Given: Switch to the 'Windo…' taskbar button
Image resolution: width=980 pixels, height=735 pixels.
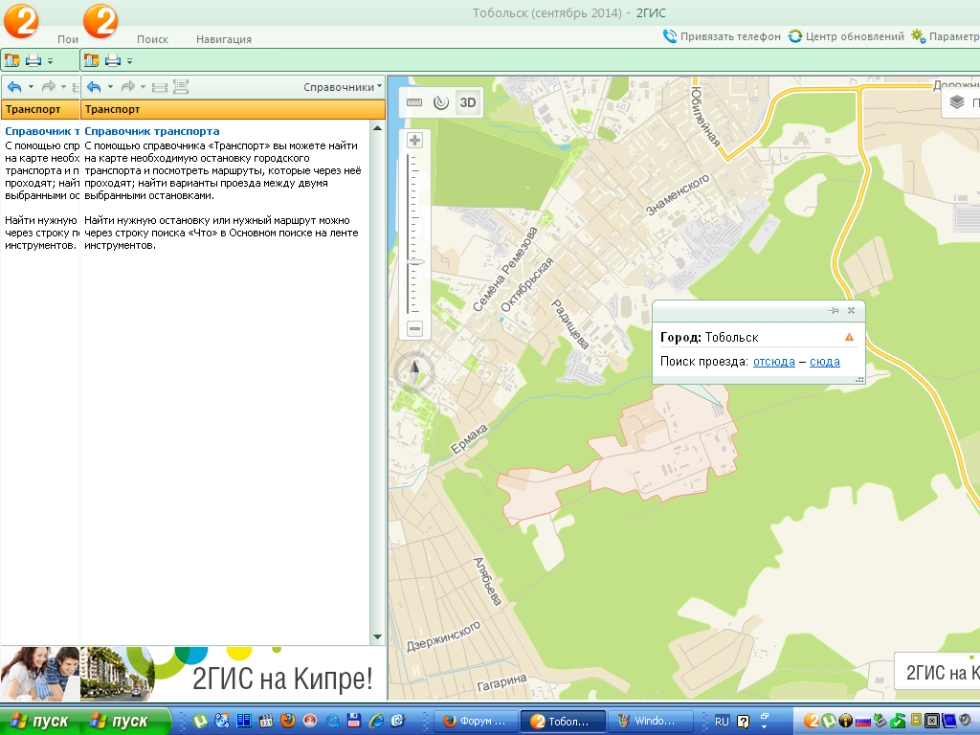Looking at the screenshot, I should 650,721.
